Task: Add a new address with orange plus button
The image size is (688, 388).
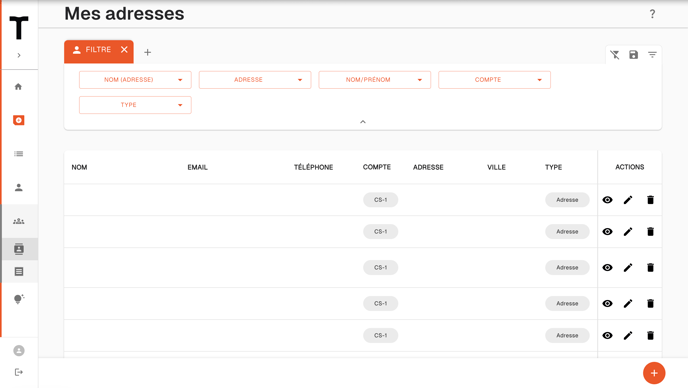Action: pos(654,373)
